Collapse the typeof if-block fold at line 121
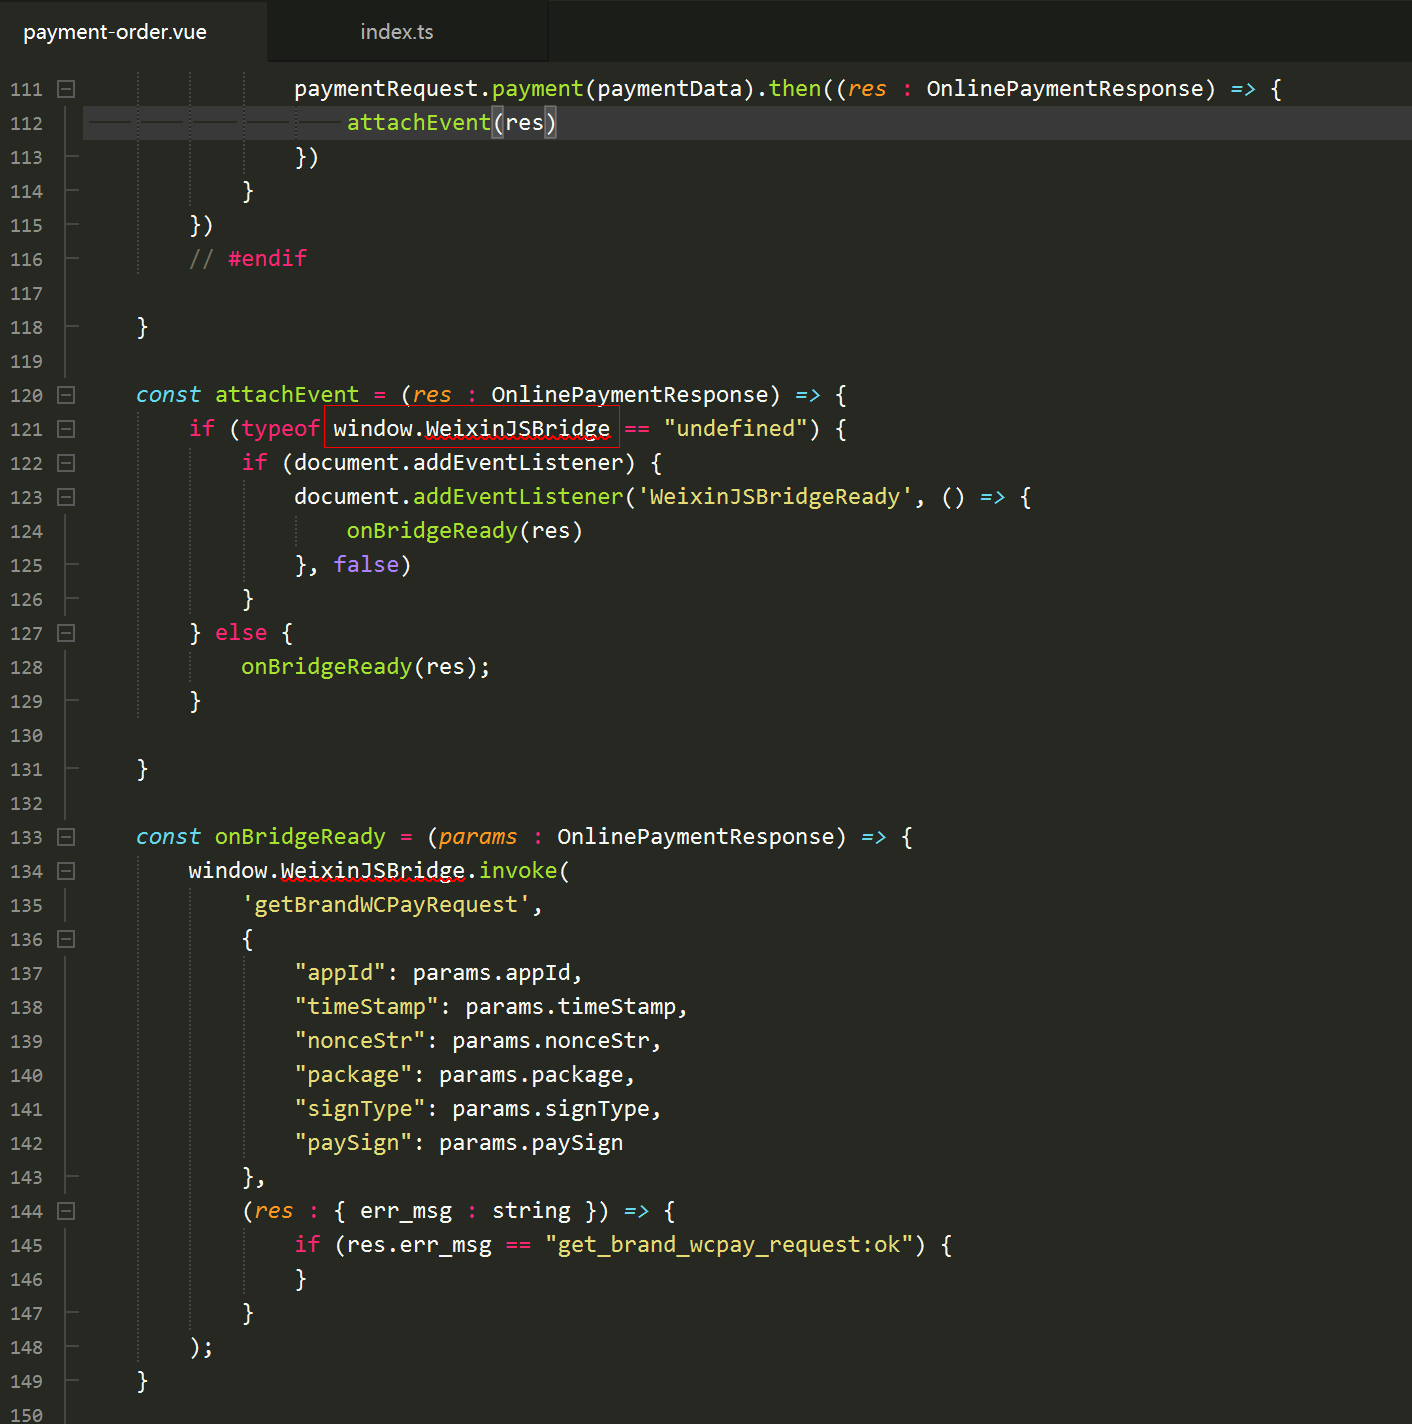The height and width of the screenshot is (1424, 1412). click(x=66, y=429)
